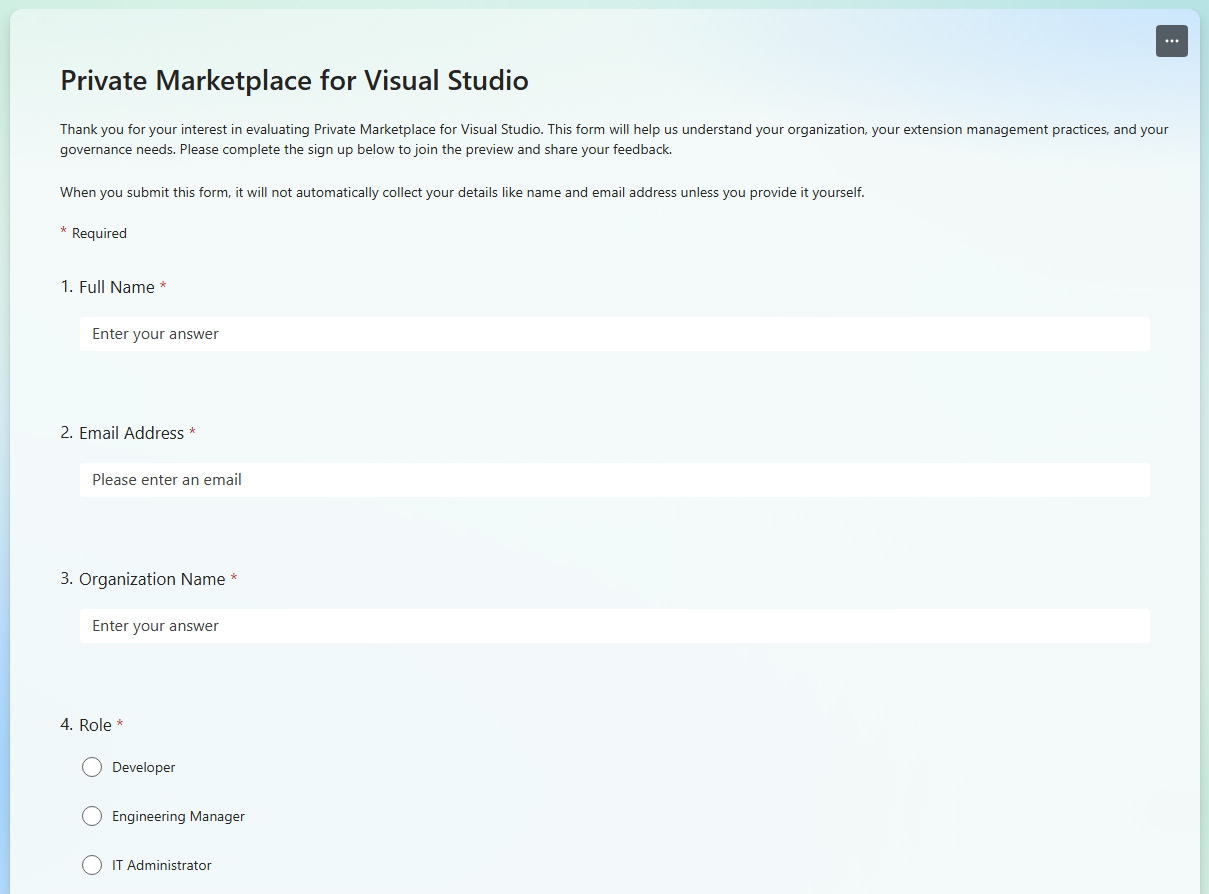
Task: Click the Email Address input field
Action: point(615,480)
